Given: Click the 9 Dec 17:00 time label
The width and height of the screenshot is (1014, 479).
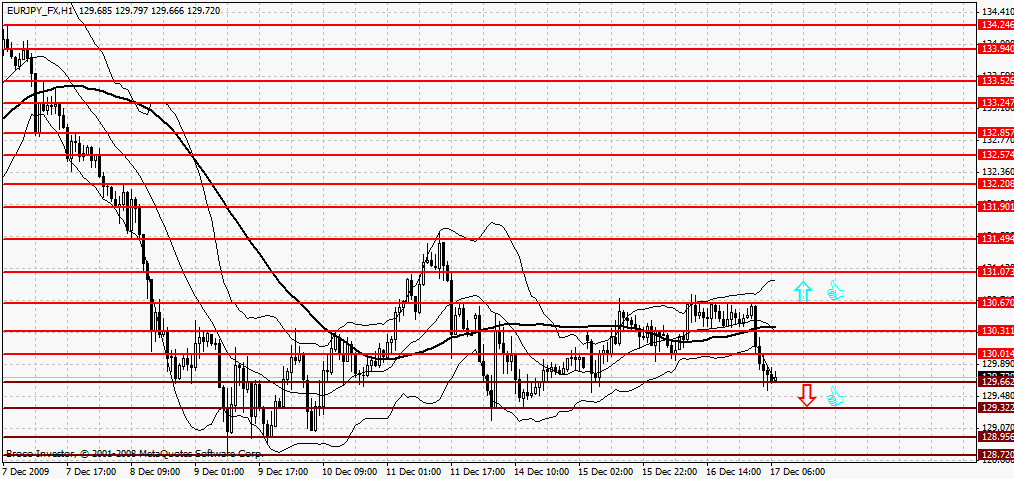Looking at the screenshot, I should [283, 472].
